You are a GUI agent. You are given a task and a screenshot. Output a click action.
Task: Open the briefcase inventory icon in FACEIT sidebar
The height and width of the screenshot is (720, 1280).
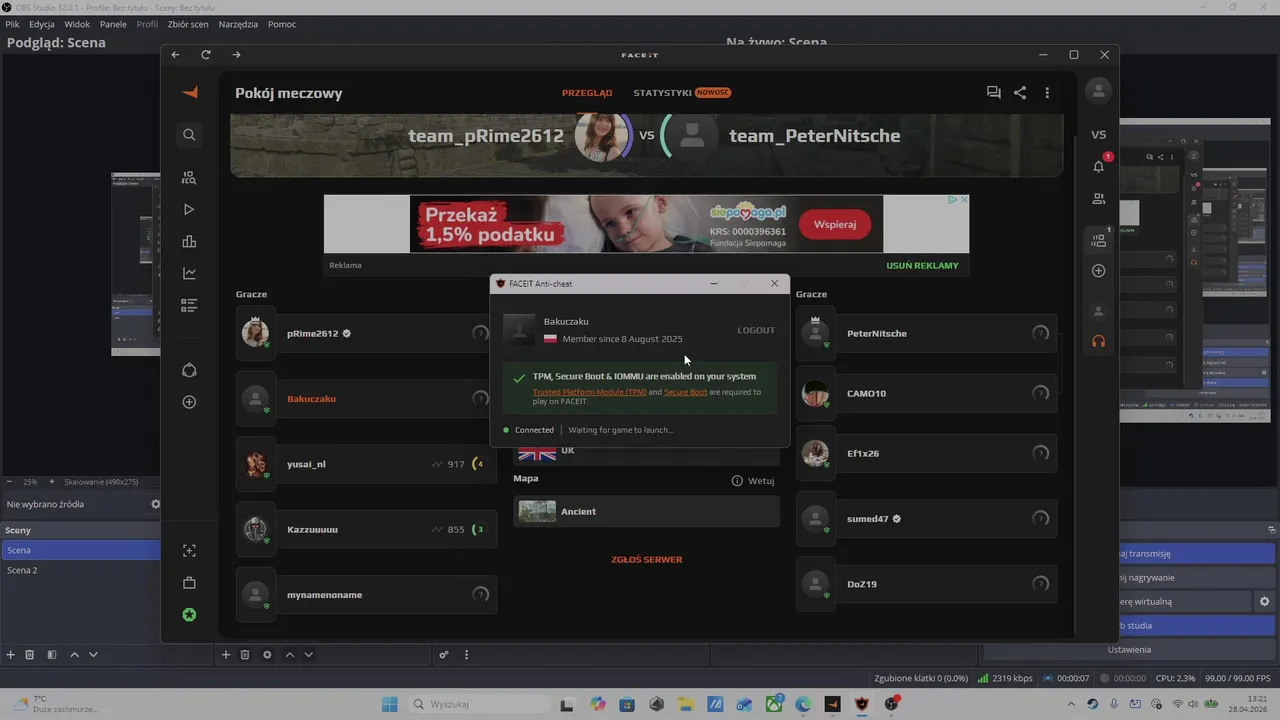pyautogui.click(x=189, y=582)
